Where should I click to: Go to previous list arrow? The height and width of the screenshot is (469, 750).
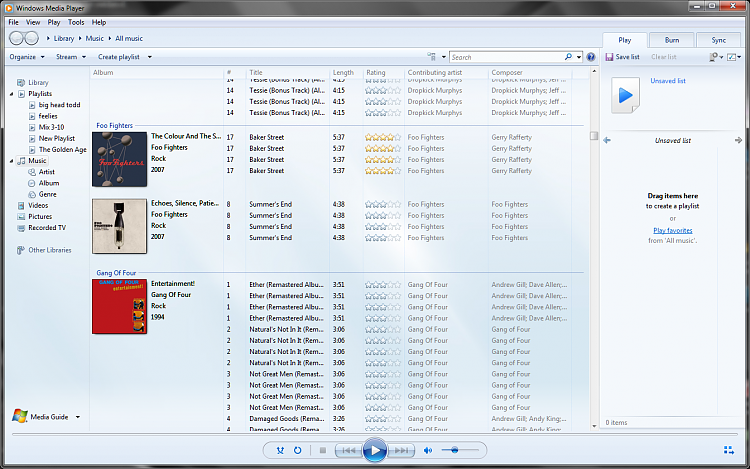click(607, 140)
